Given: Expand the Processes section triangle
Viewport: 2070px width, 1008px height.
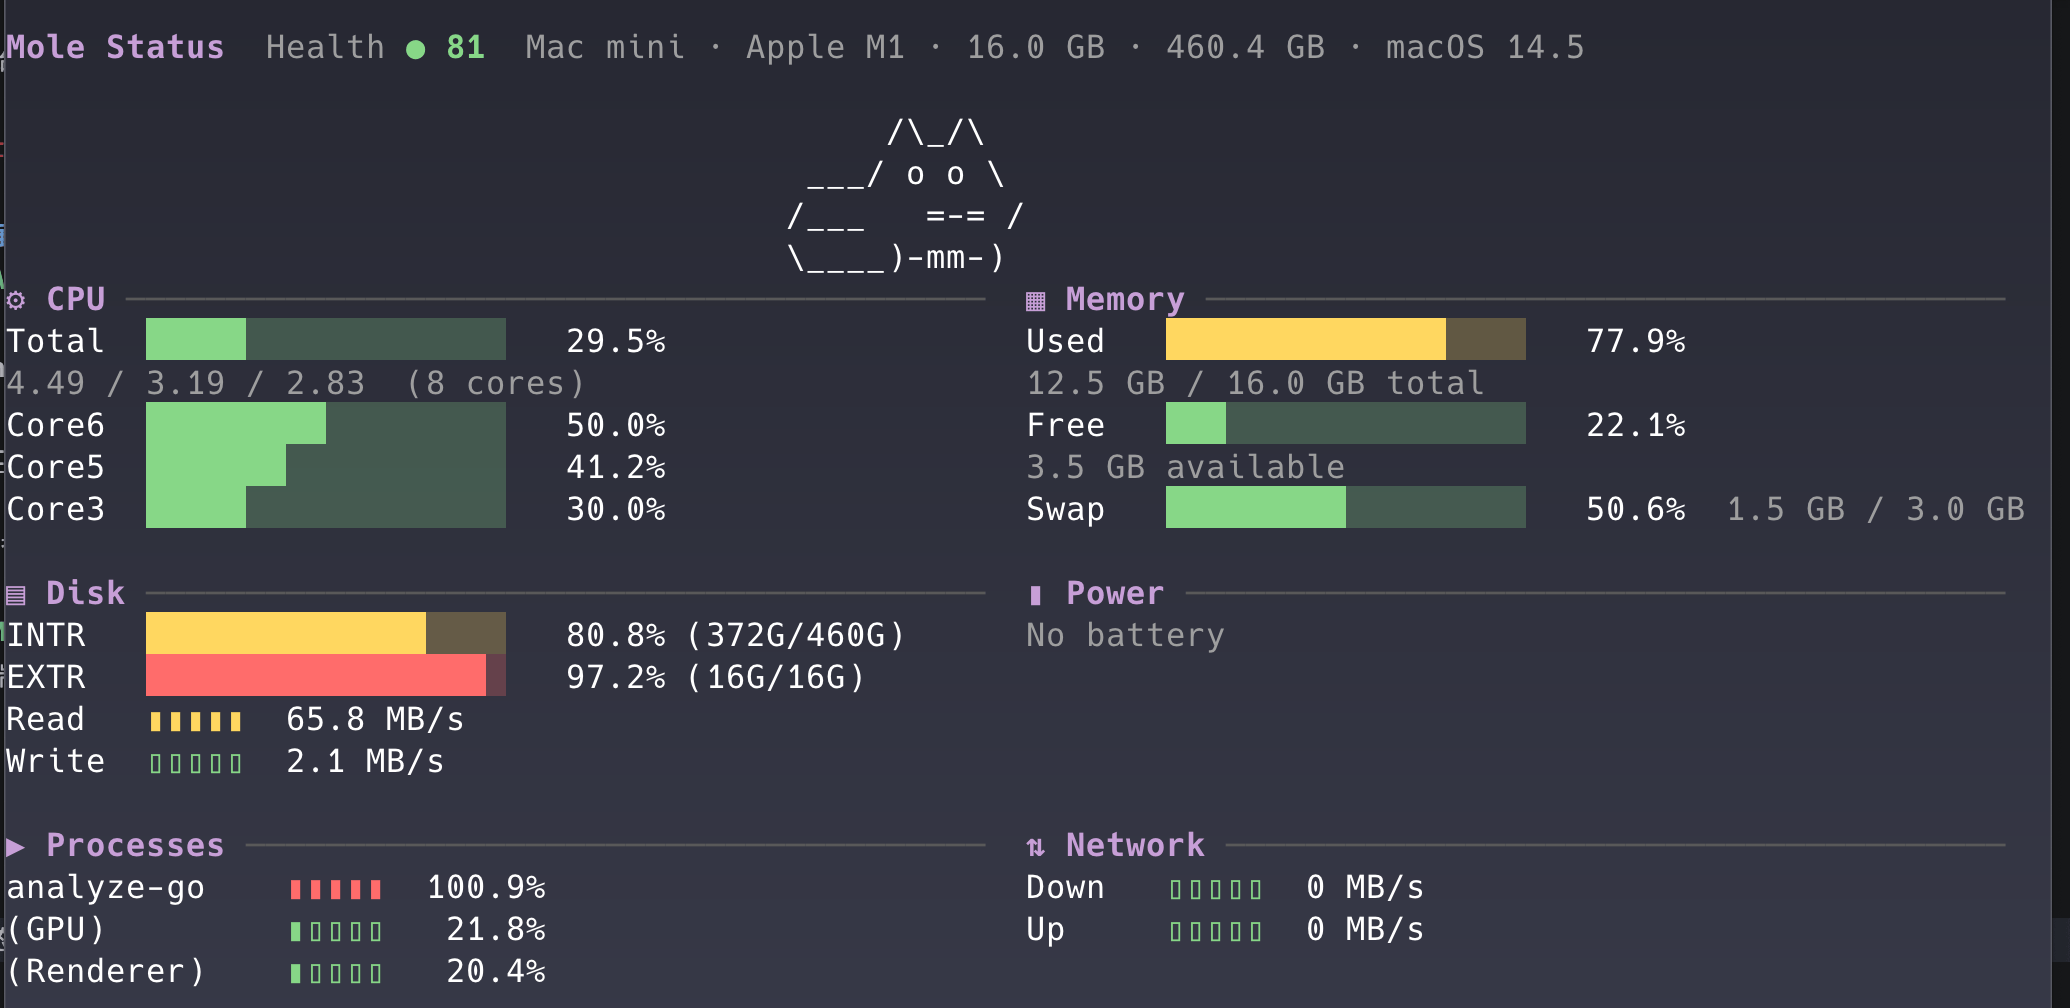Looking at the screenshot, I should click(15, 847).
